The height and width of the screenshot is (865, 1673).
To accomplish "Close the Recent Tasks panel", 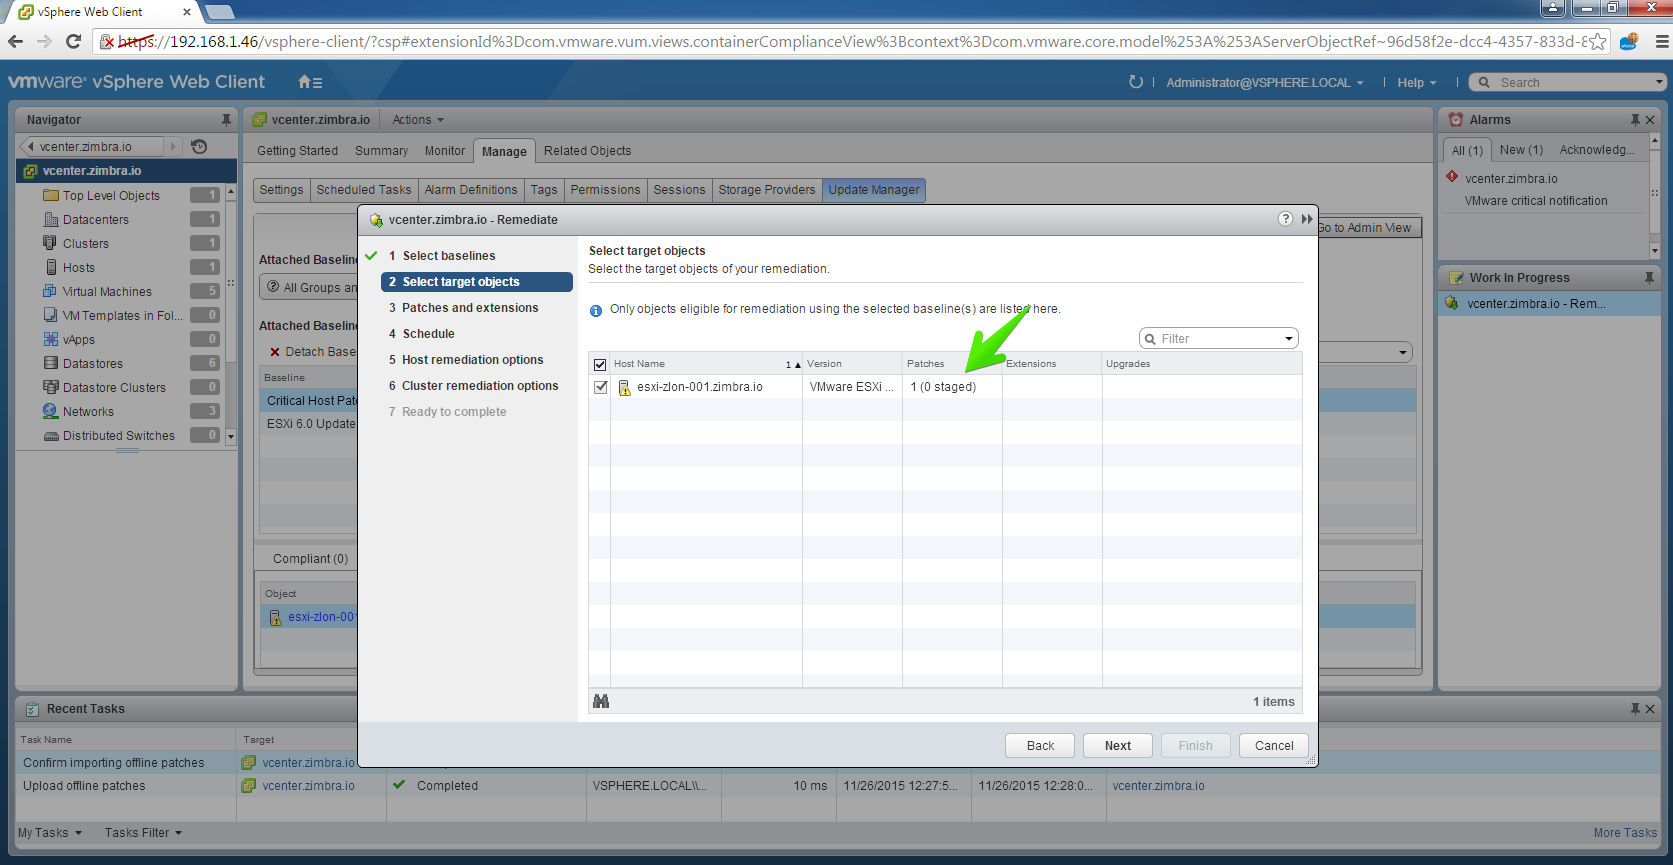I will coord(1650,708).
